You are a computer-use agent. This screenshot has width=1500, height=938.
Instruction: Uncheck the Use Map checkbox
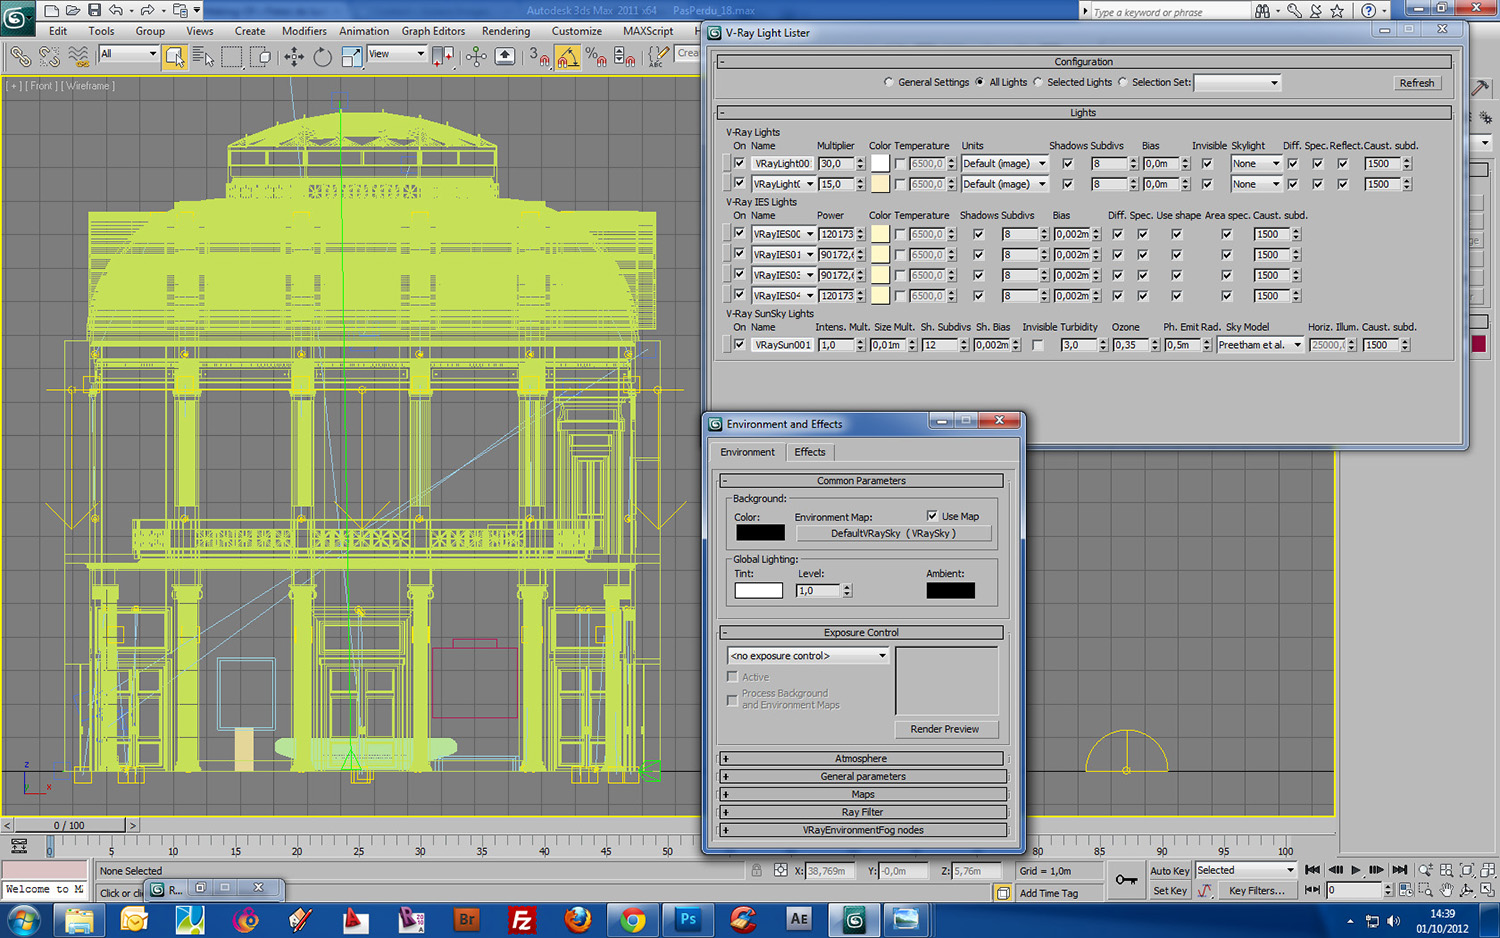click(932, 516)
